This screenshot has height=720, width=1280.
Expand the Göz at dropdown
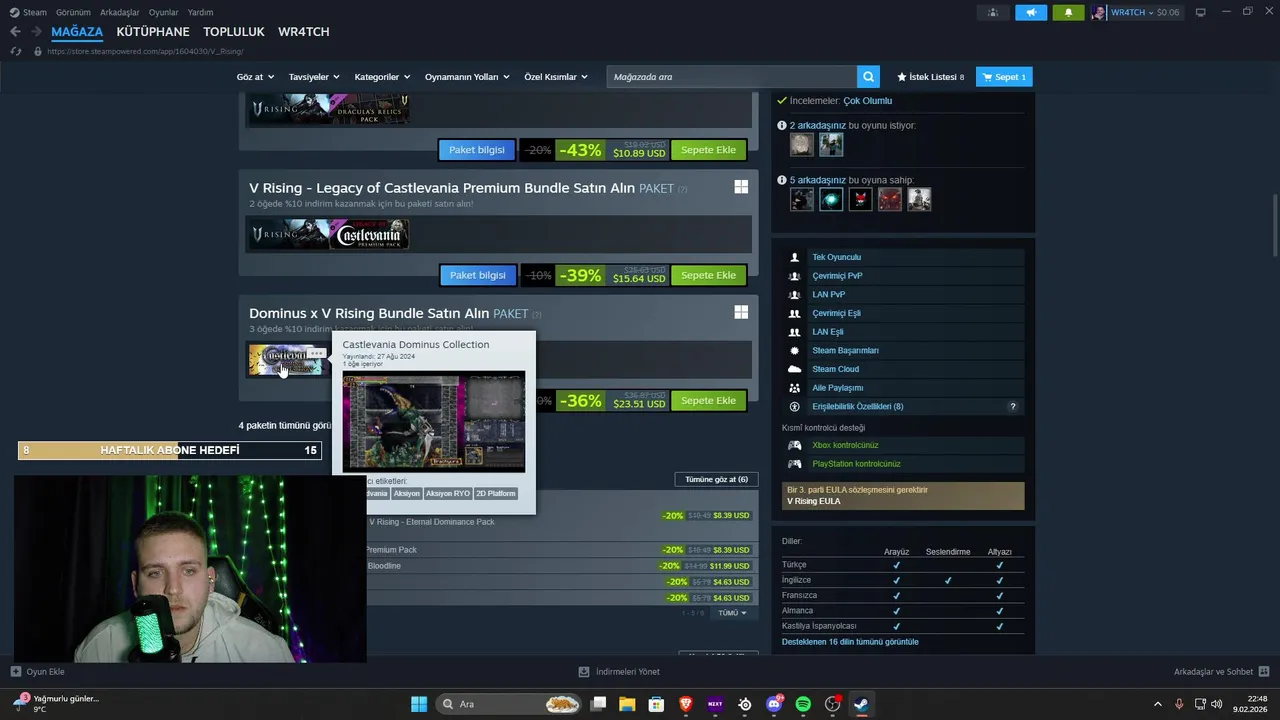pyautogui.click(x=254, y=77)
